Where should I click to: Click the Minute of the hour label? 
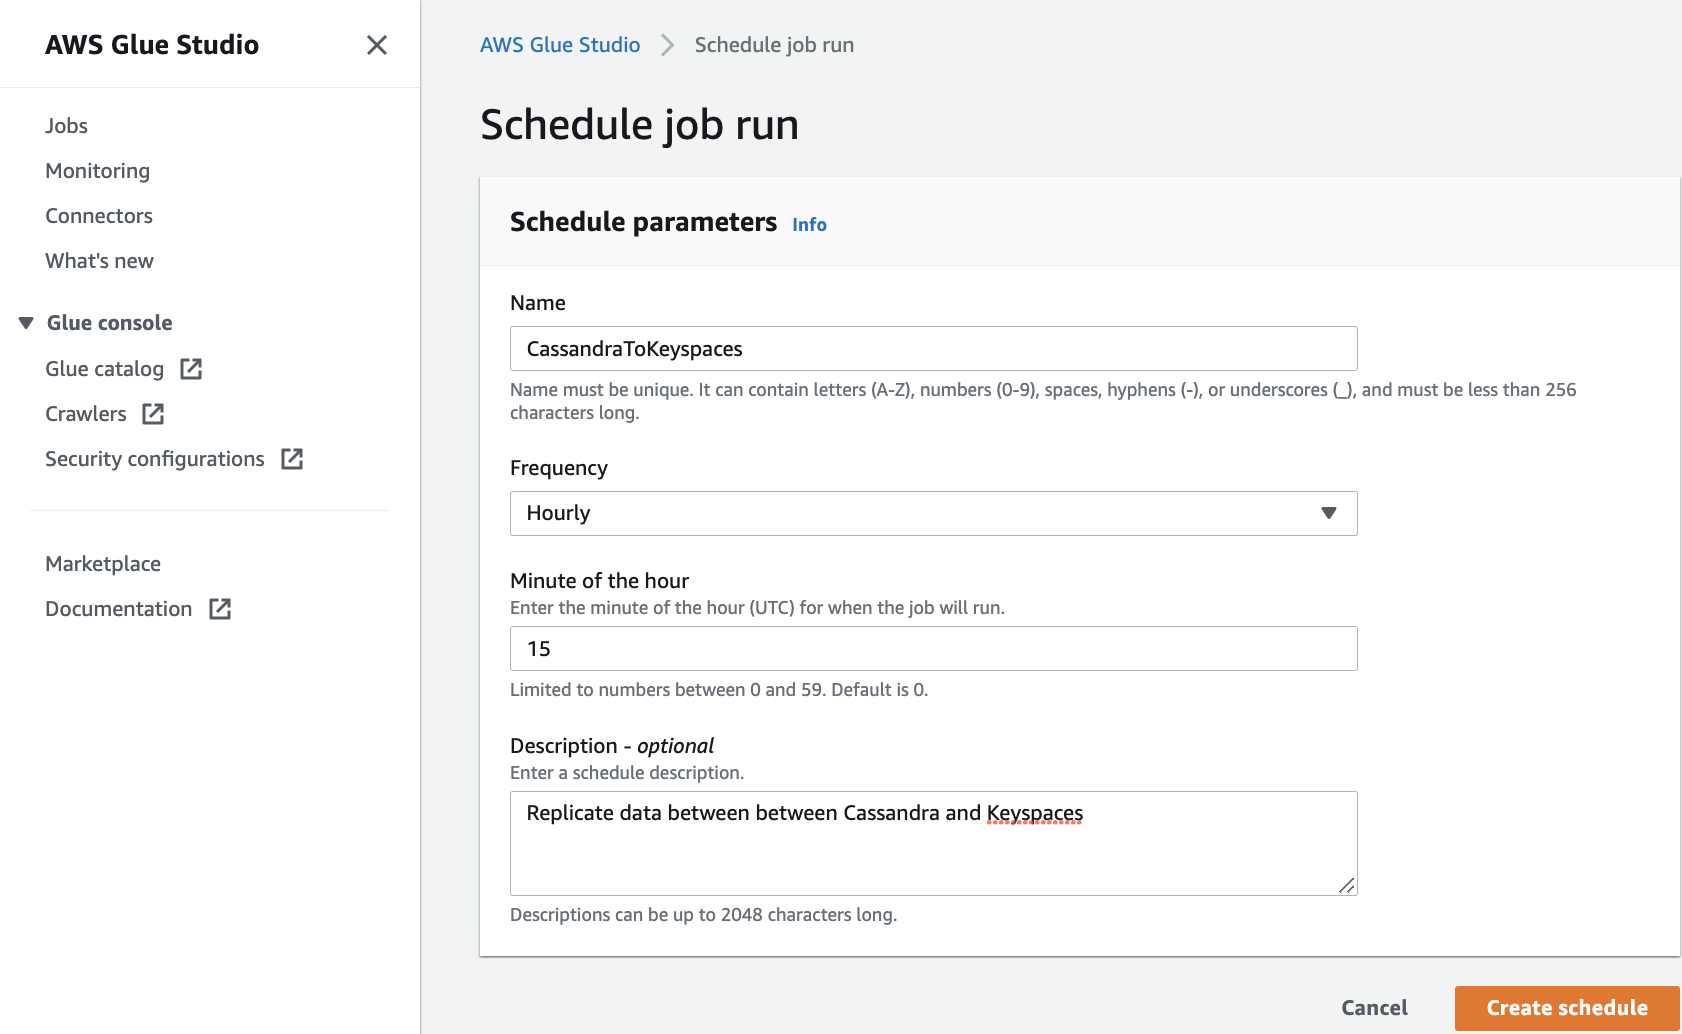click(600, 581)
